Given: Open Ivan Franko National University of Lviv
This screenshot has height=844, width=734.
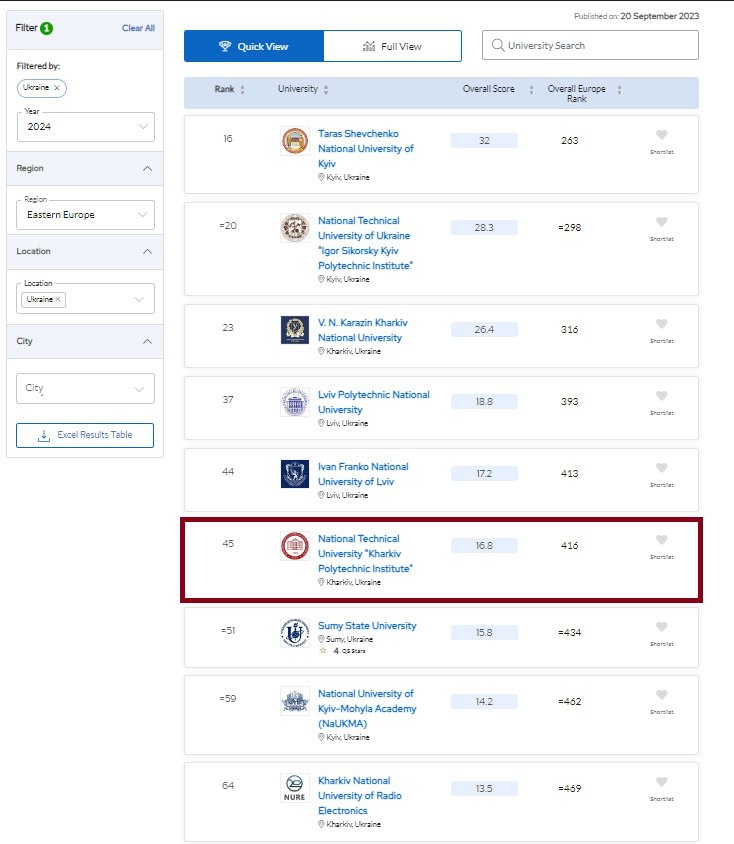Looking at the screenshot, I should (363, 474).
